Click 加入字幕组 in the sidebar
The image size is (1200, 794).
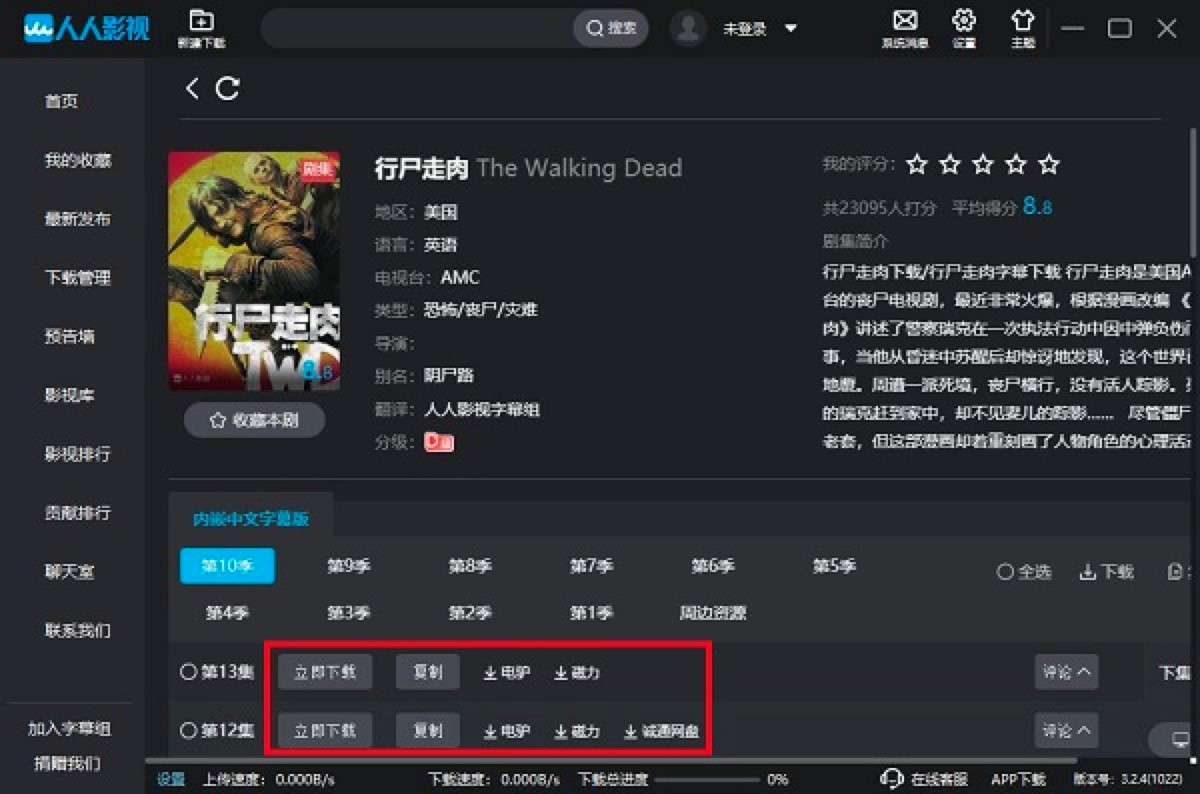[68, 729]
